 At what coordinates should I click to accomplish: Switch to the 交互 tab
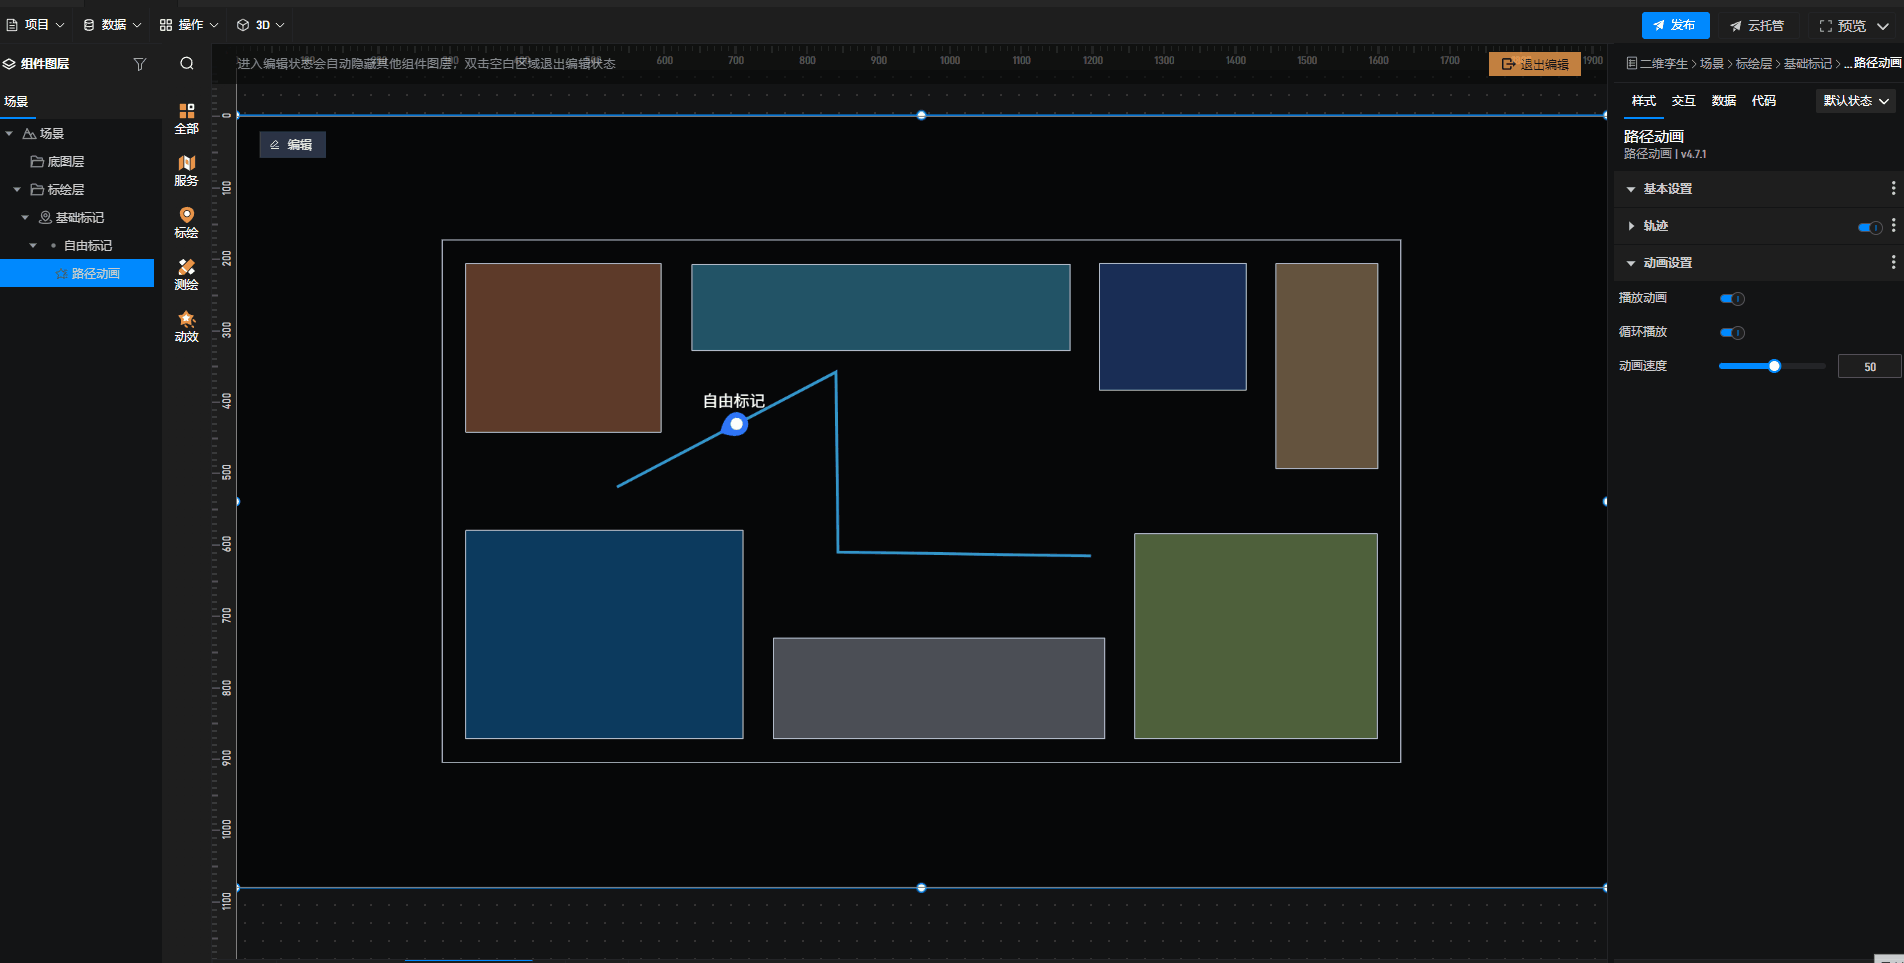pos(1683,100)
